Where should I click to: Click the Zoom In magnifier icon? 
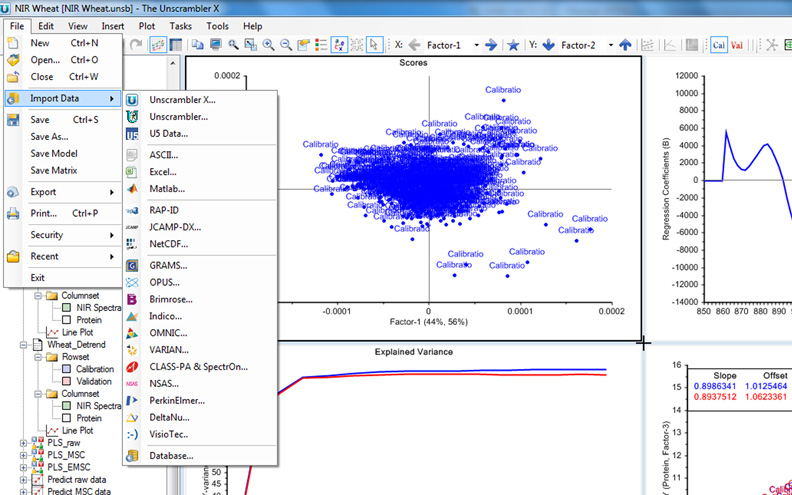tap(268, 44)
